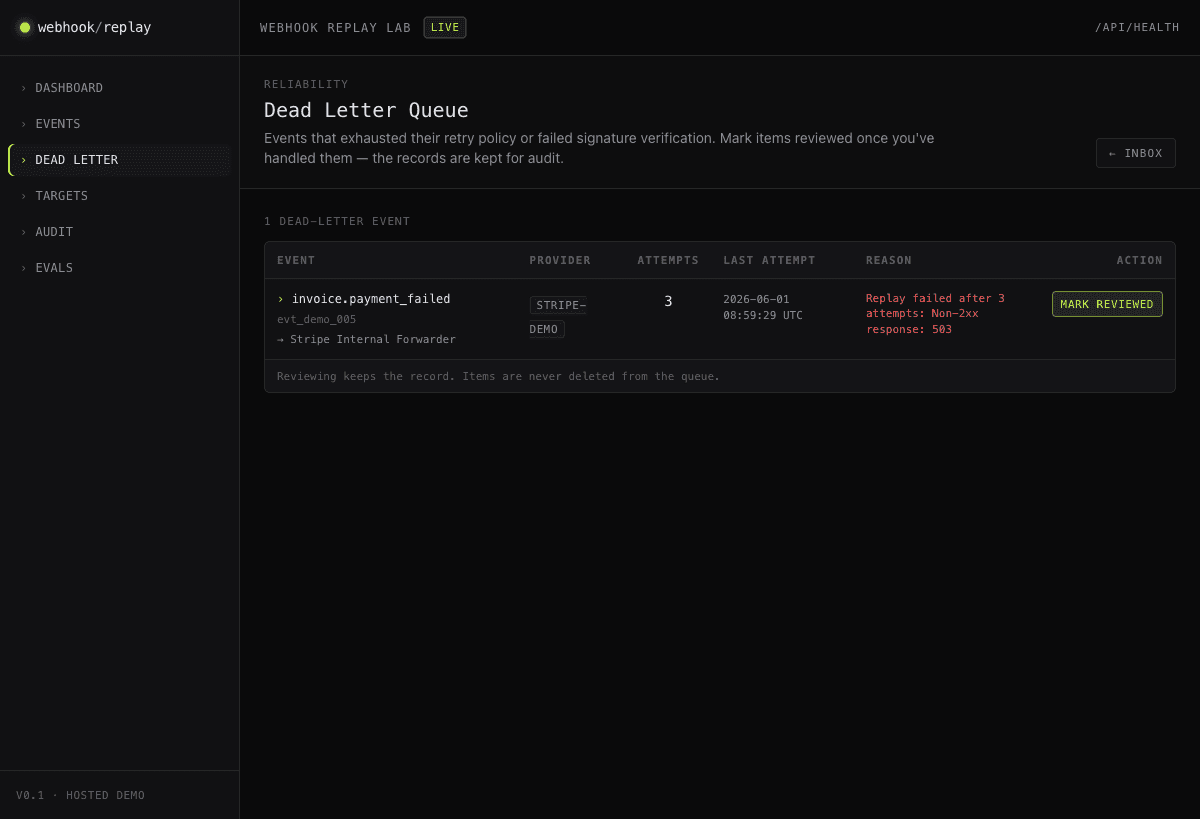This screenshot has width=1200, height=819.
Task: Navigate to Audit in the sidebar
Action: pos(119,232)
